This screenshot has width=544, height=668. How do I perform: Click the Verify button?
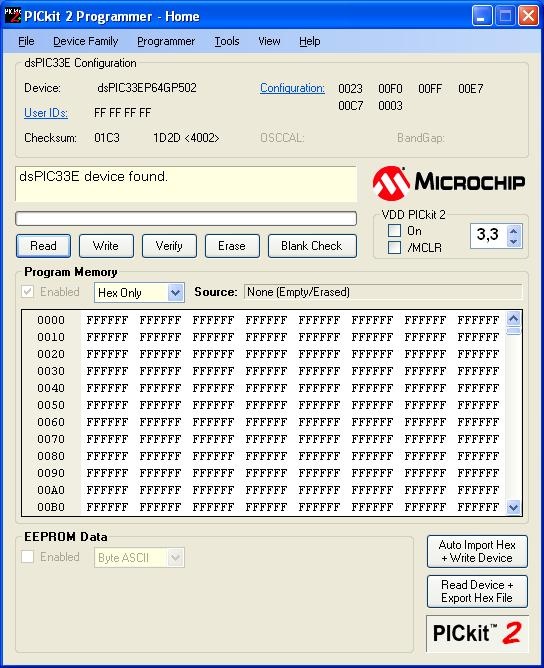pos(169,246)
